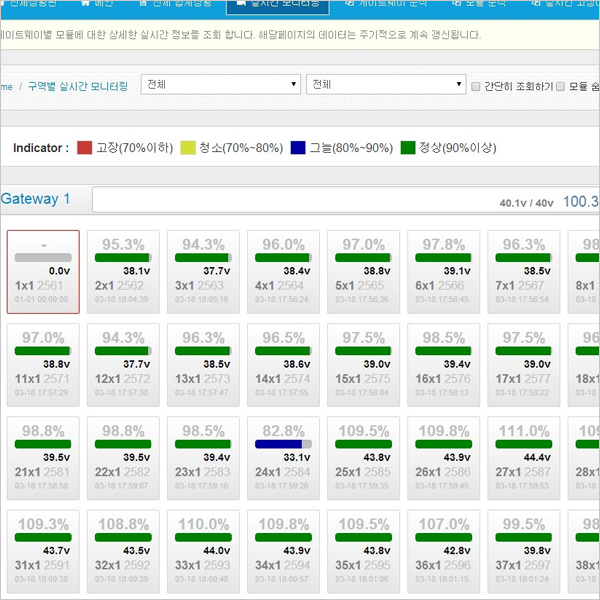
Task: Open the 실시간 모니터링 tab
Action: point(278,5)
